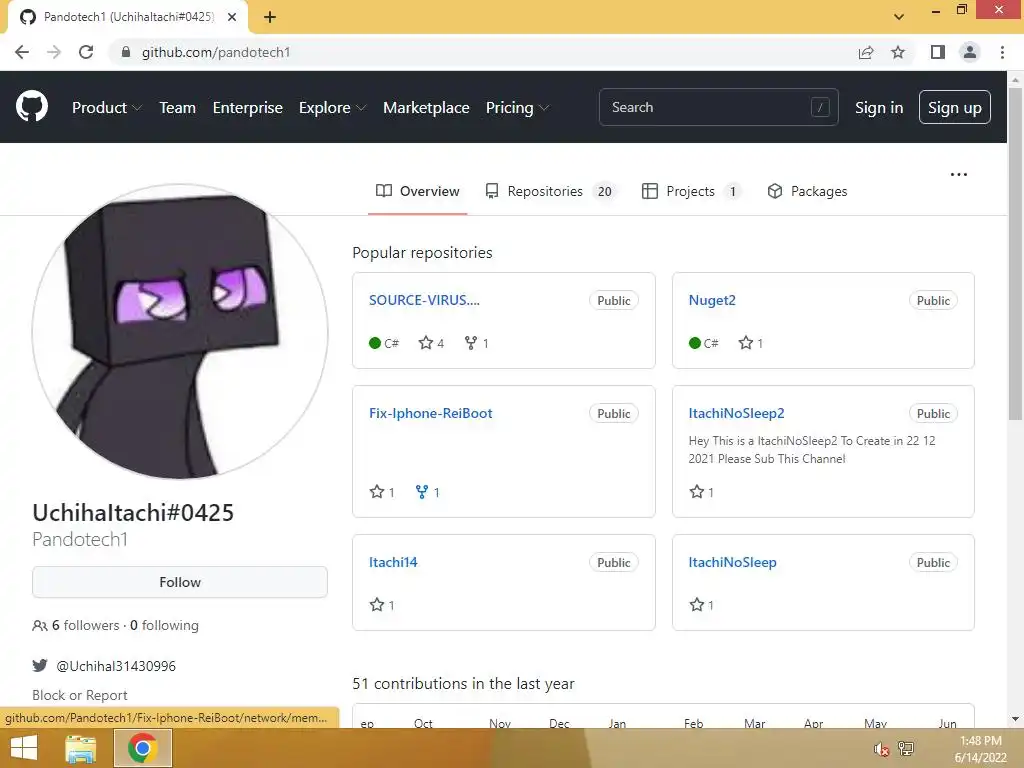Open the ItachiNoSleep2 repository
The width and height of the screenshot is (1024, 768).
[736, 413]
